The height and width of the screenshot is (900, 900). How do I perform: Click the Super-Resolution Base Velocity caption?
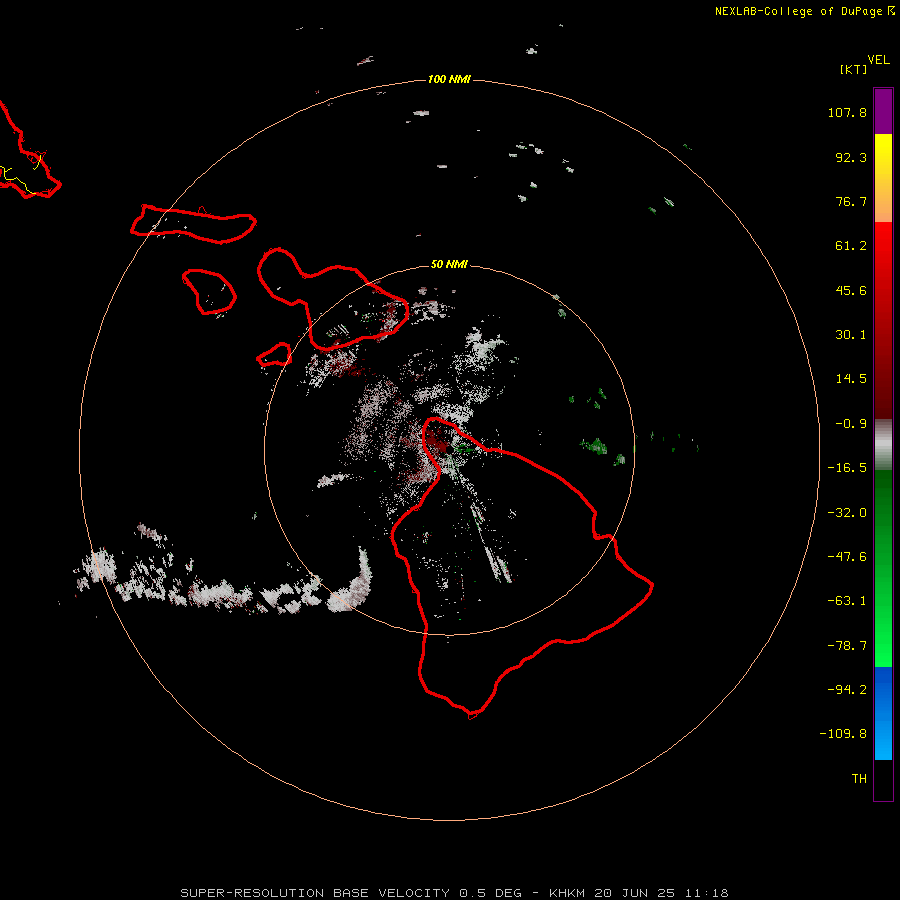454,893
